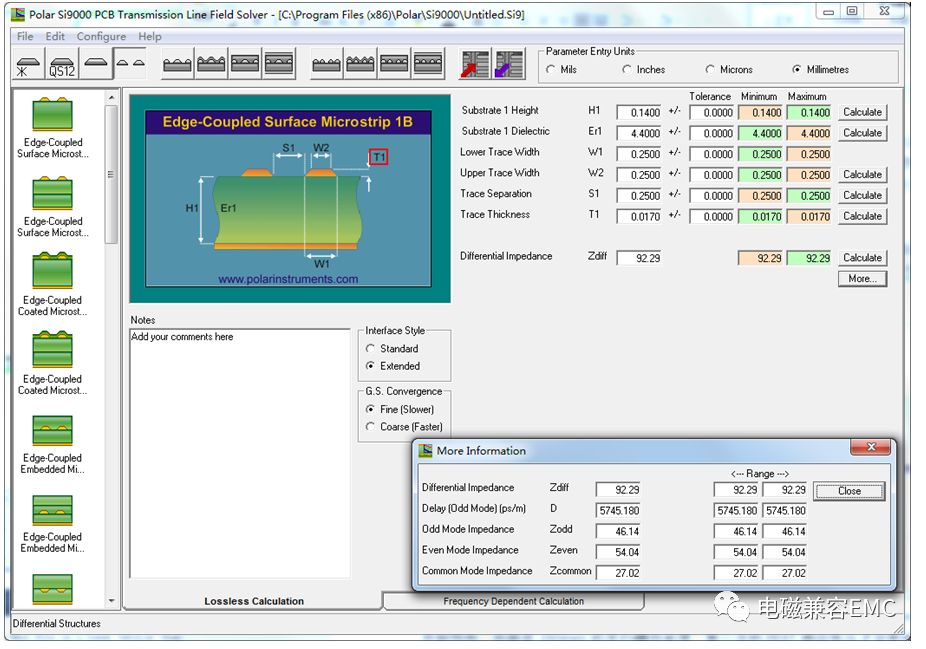Click the Delay 5745.180 value field
This screenshot has width=926, height=649.
618,510
